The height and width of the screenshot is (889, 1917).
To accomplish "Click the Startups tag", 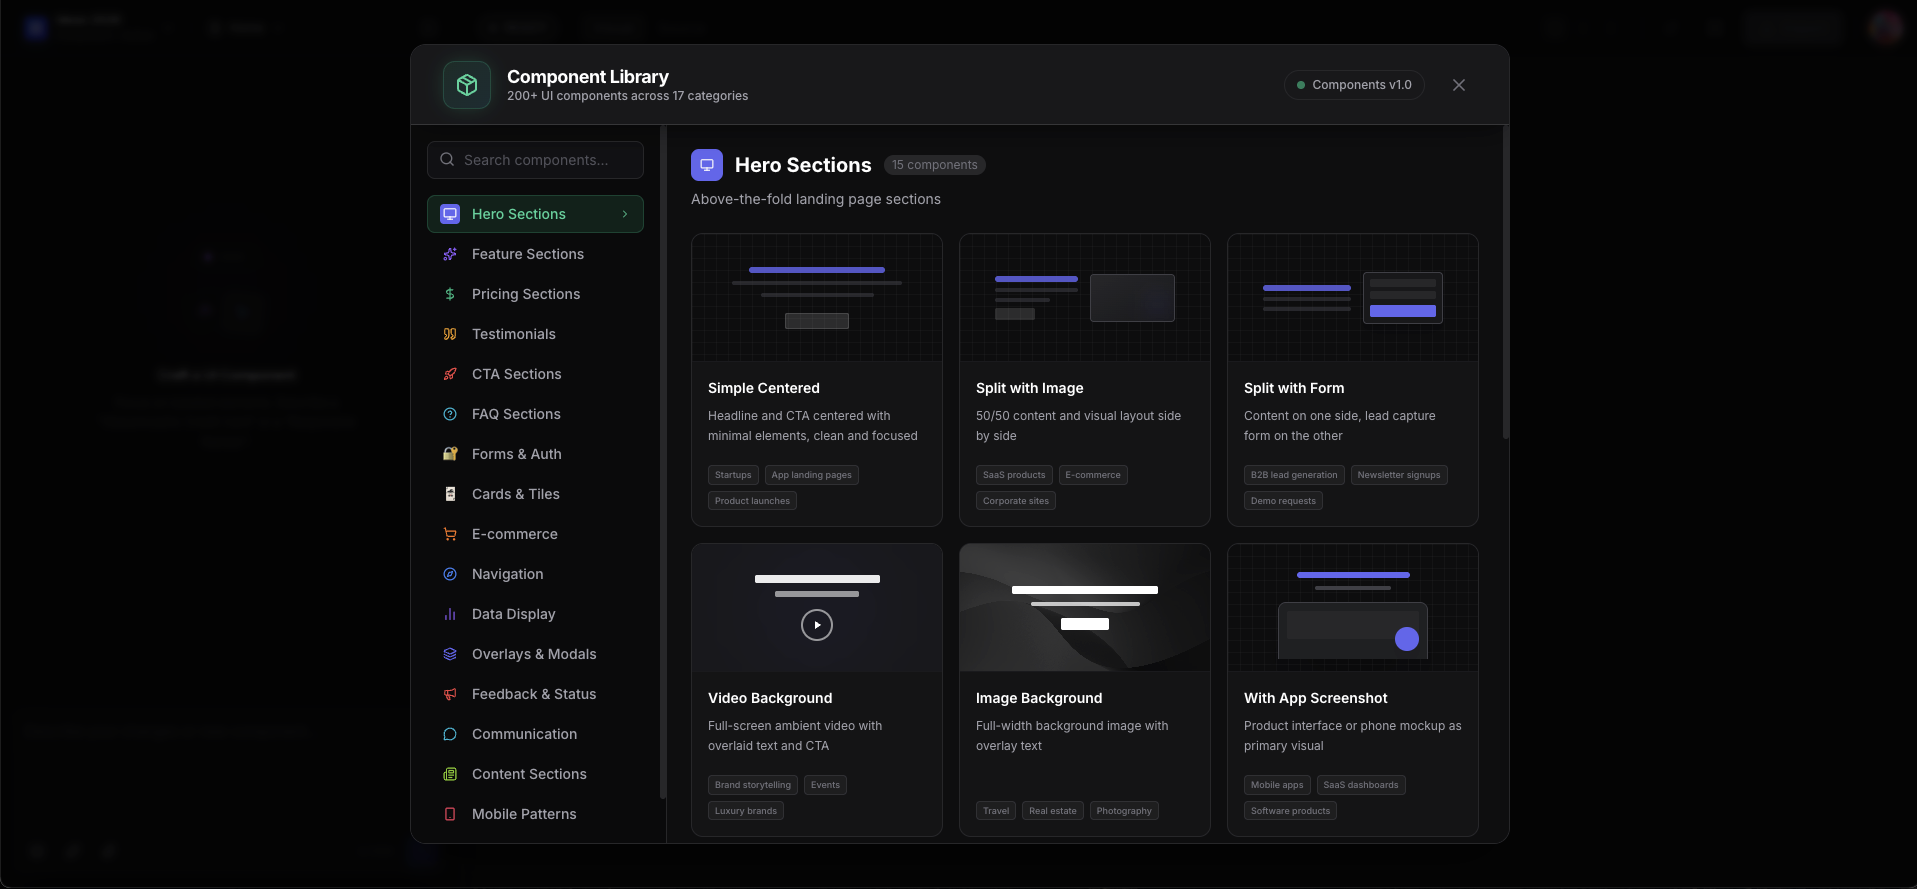I will [x=733, y=475].
